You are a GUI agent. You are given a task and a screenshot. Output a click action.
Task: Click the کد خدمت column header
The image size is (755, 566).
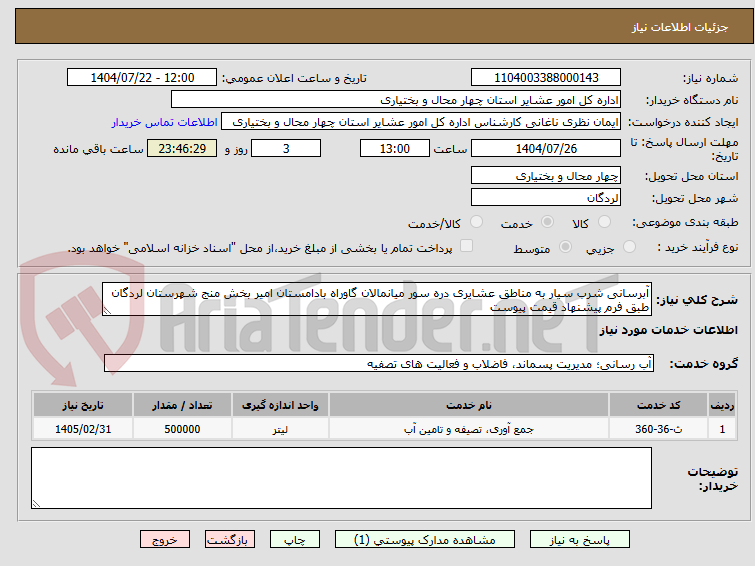coord(658,405)
